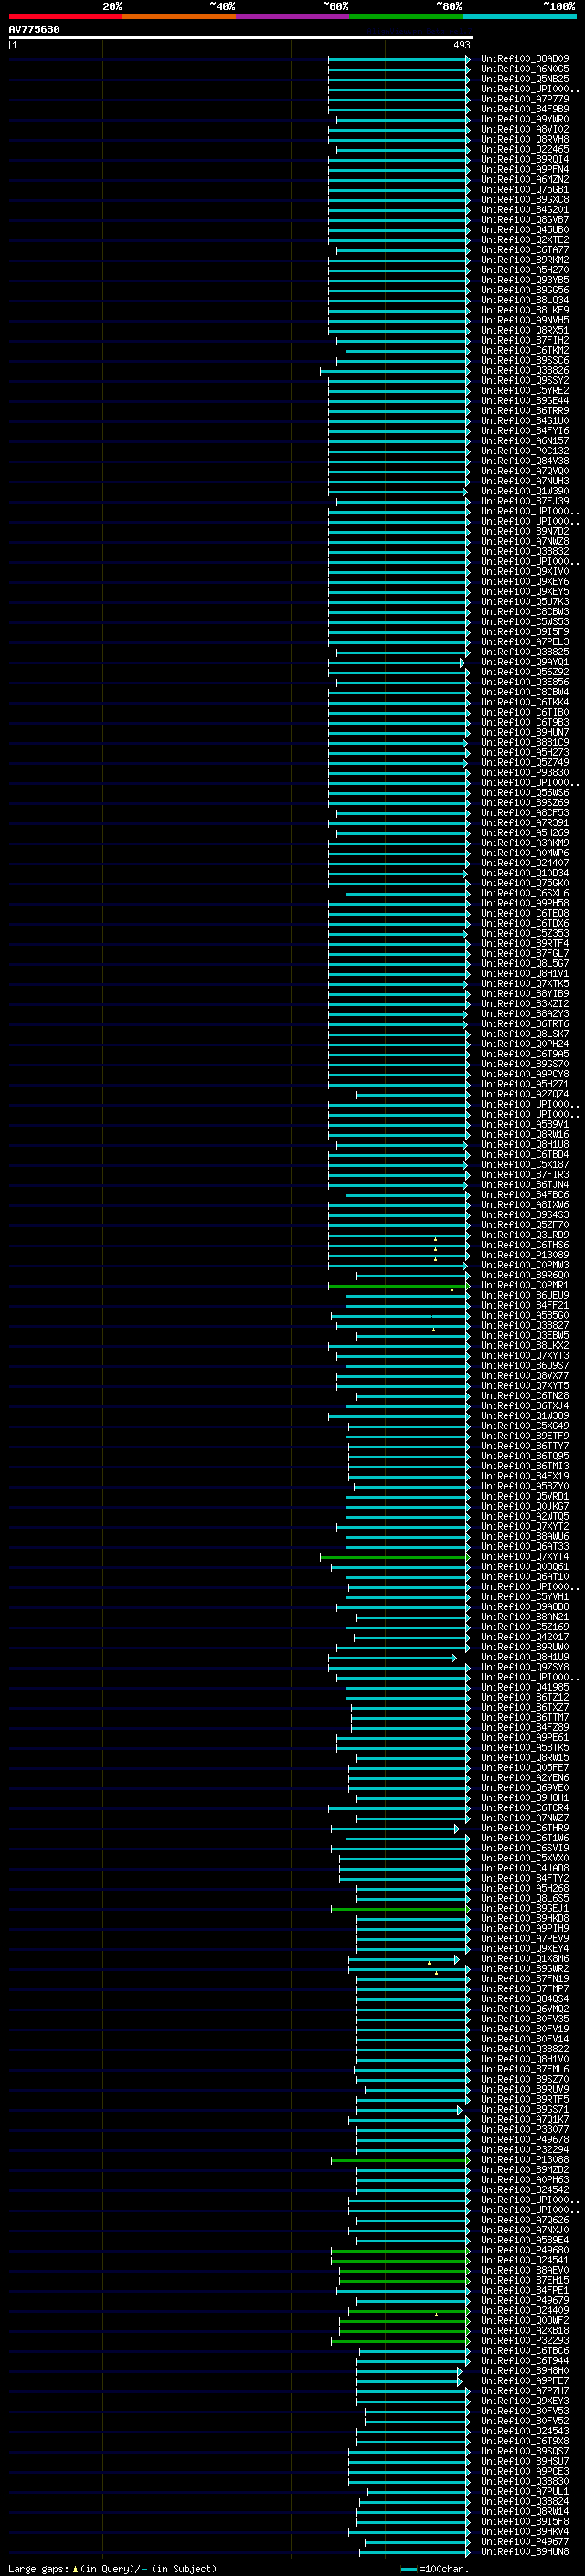The image size is (585, 2576).
Task: Open hit UniRef100_Q75GB1
Action: pos(524,189)
